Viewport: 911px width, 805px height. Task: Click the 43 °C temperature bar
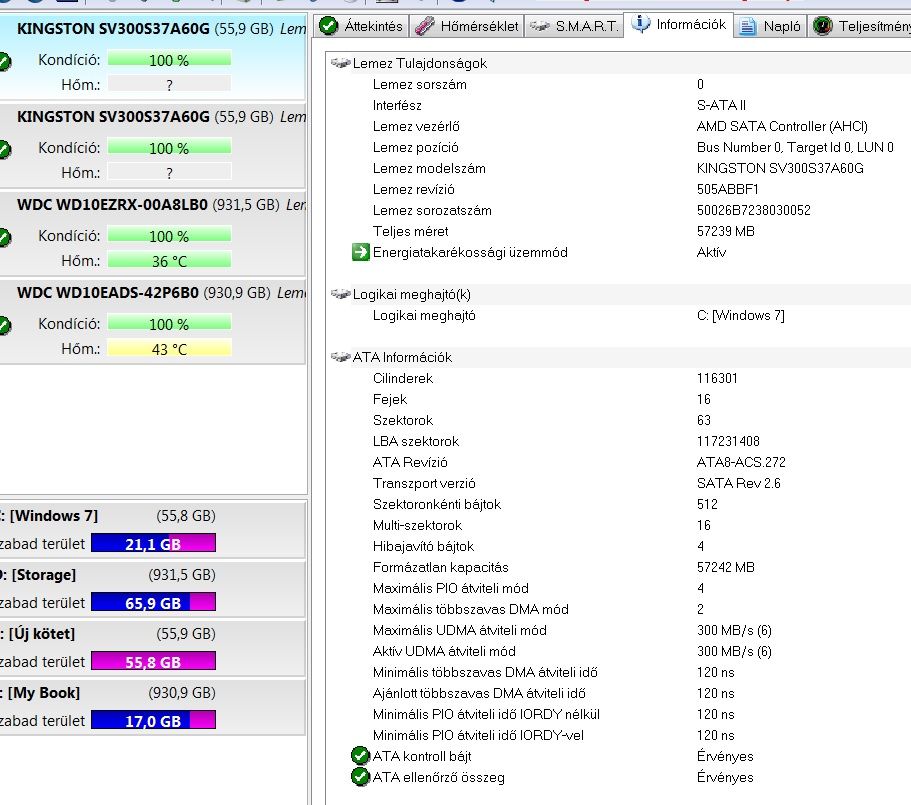(x=169, y=348)
